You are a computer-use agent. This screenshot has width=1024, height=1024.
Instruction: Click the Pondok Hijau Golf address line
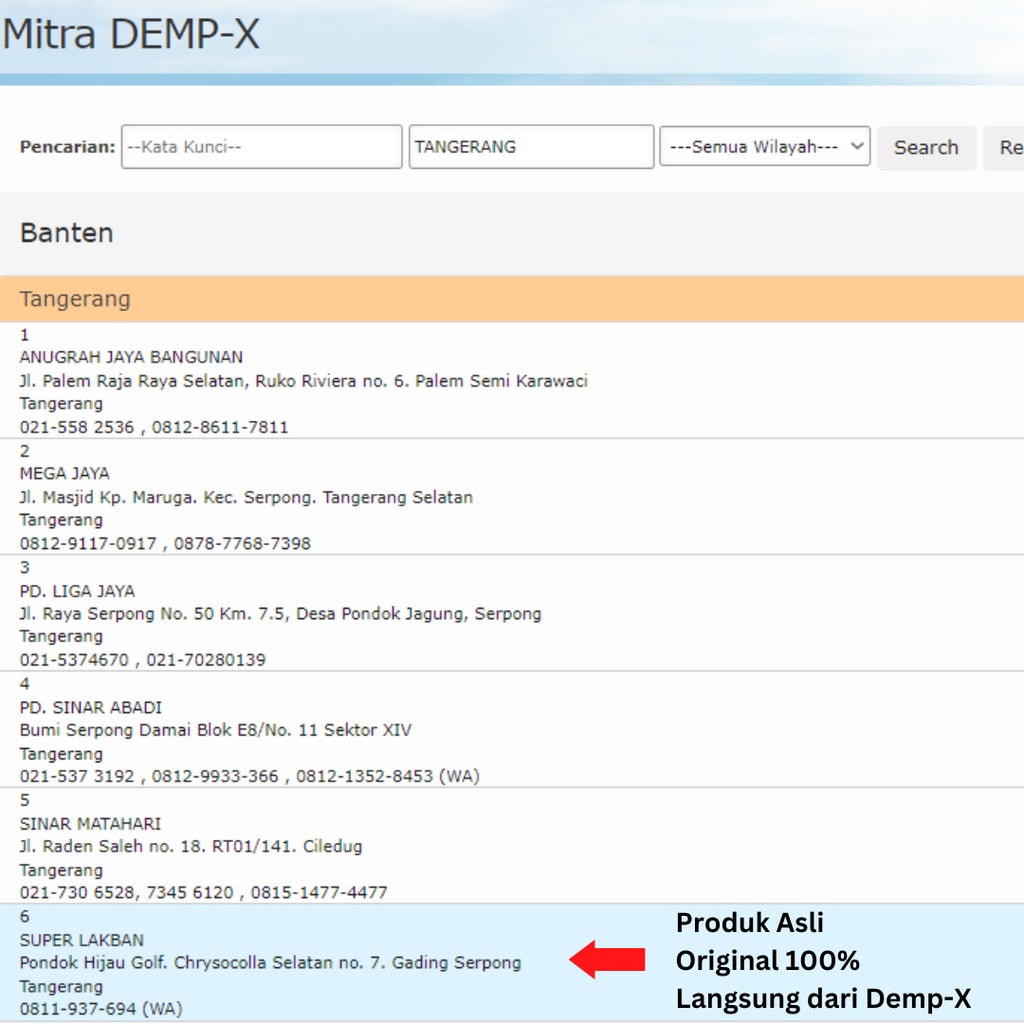click(x=270, y=963)
